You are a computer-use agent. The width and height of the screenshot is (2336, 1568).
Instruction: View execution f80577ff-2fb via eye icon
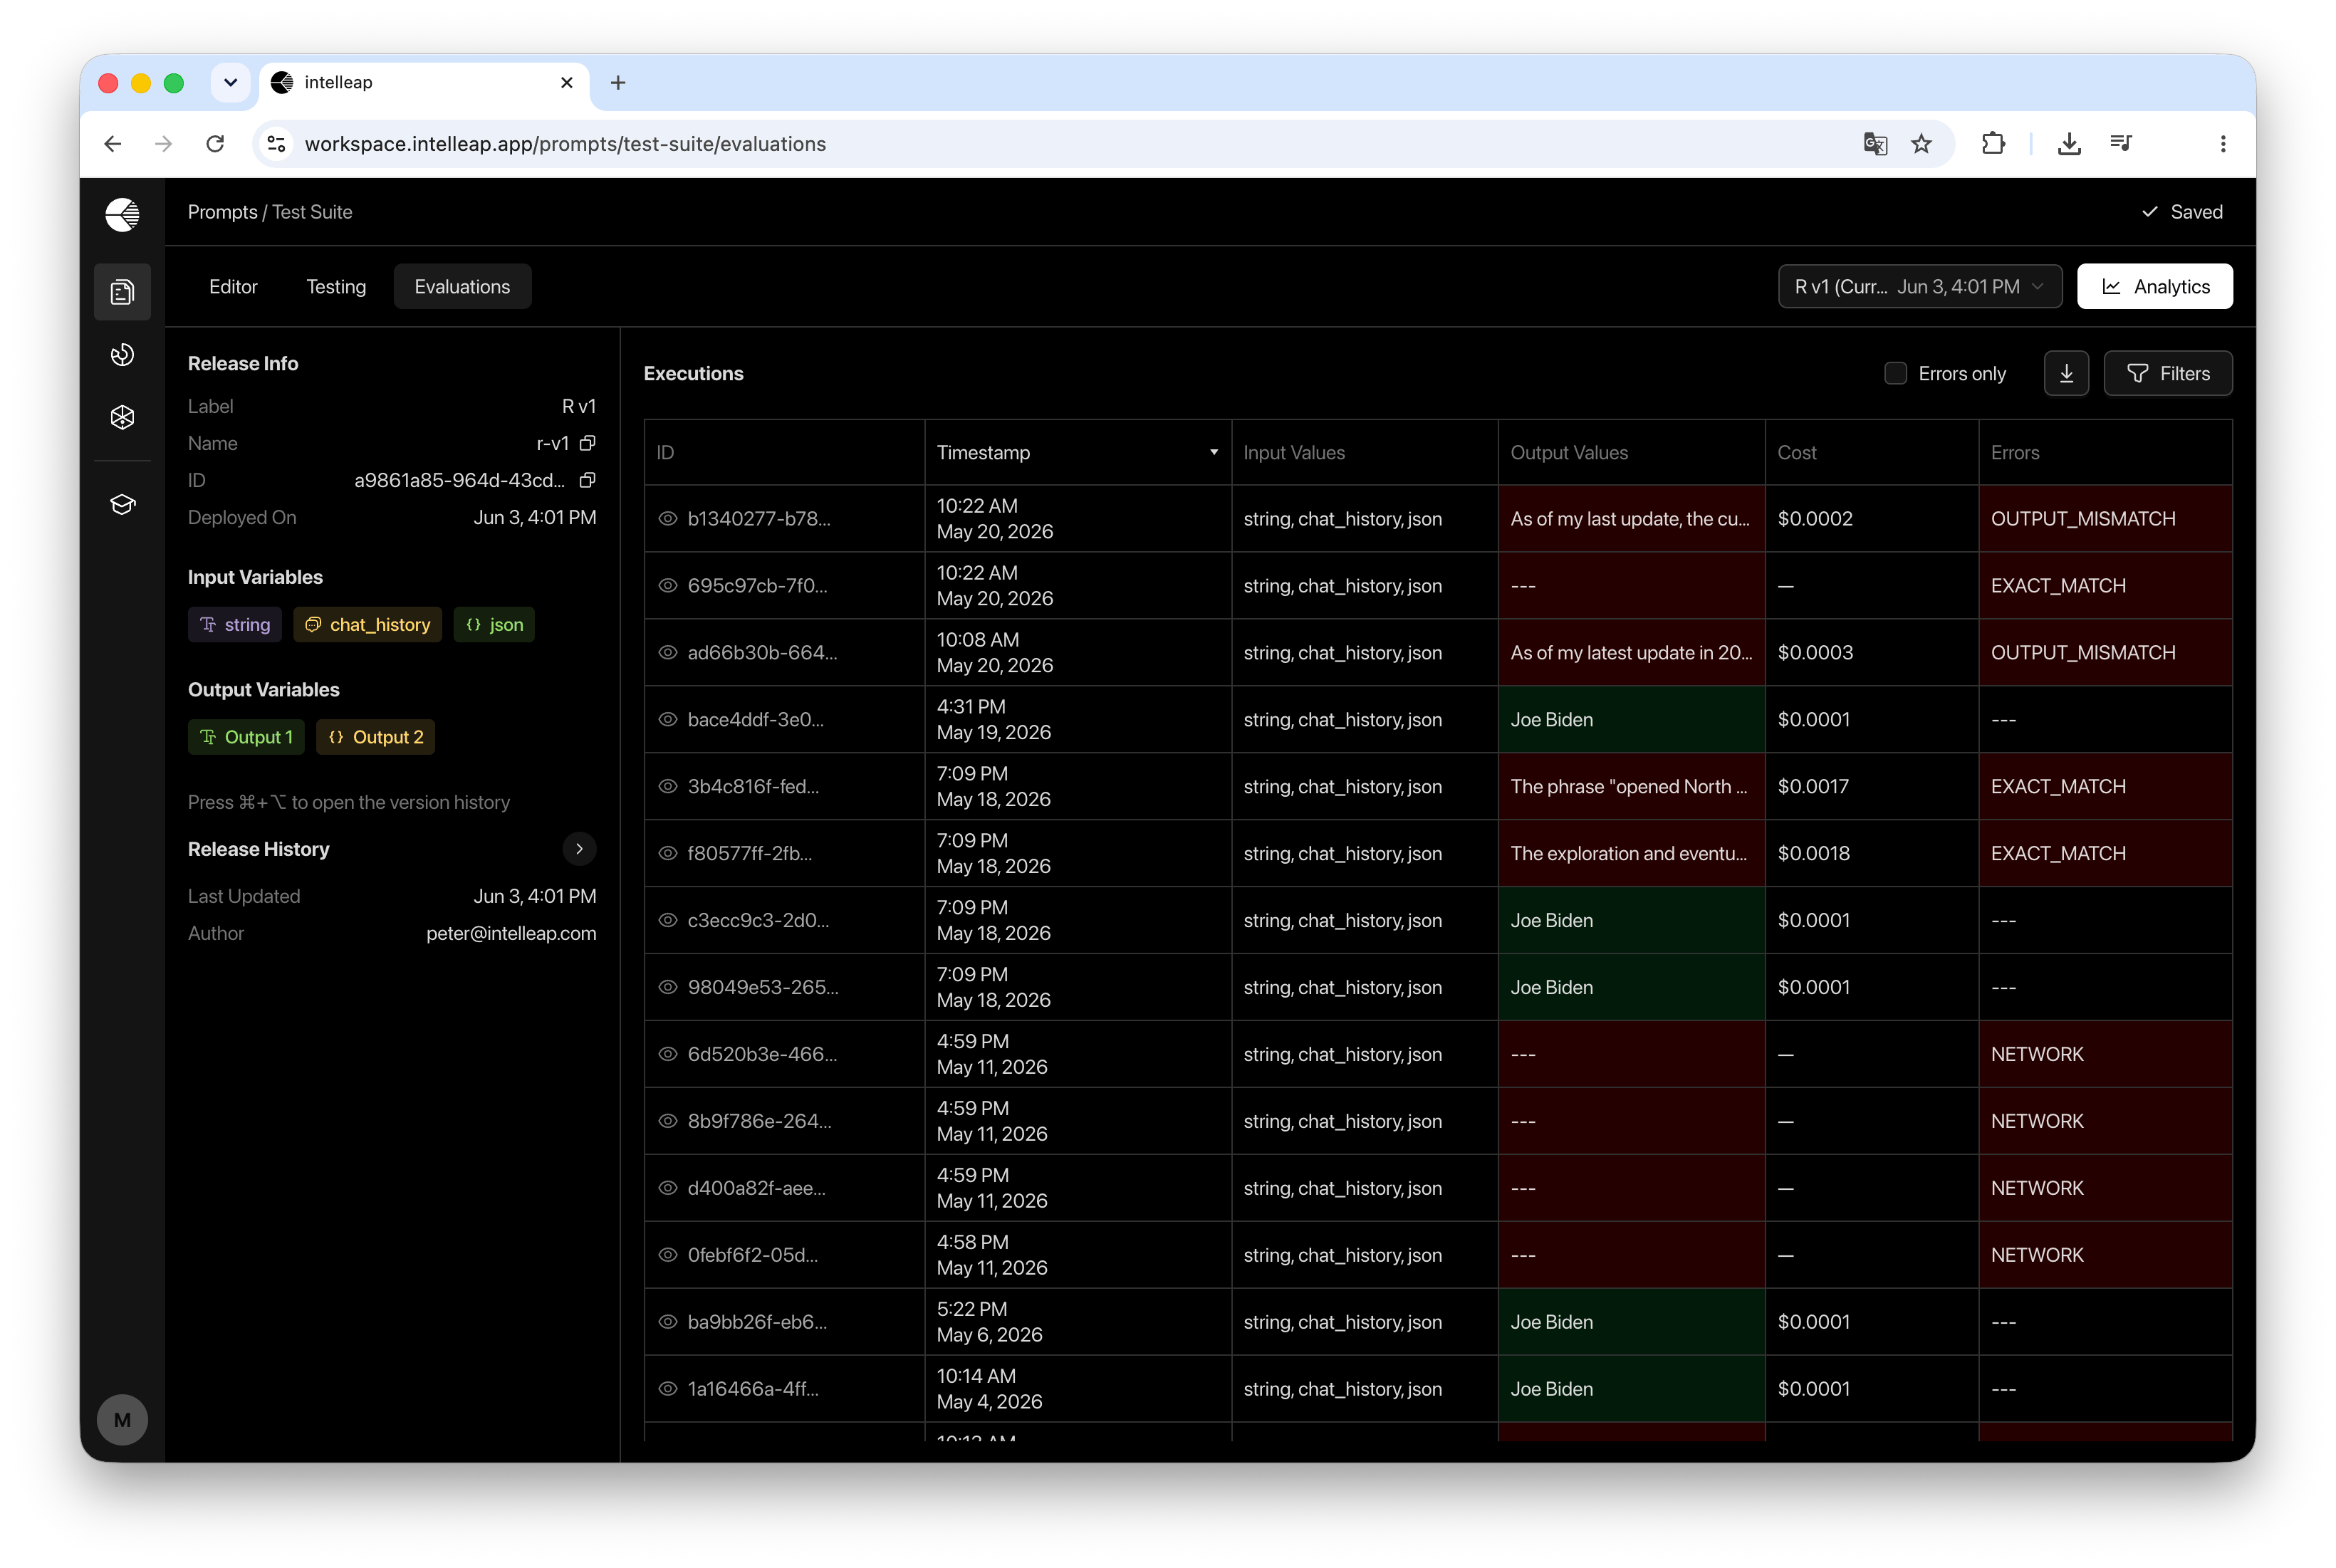tap(668, 853)
